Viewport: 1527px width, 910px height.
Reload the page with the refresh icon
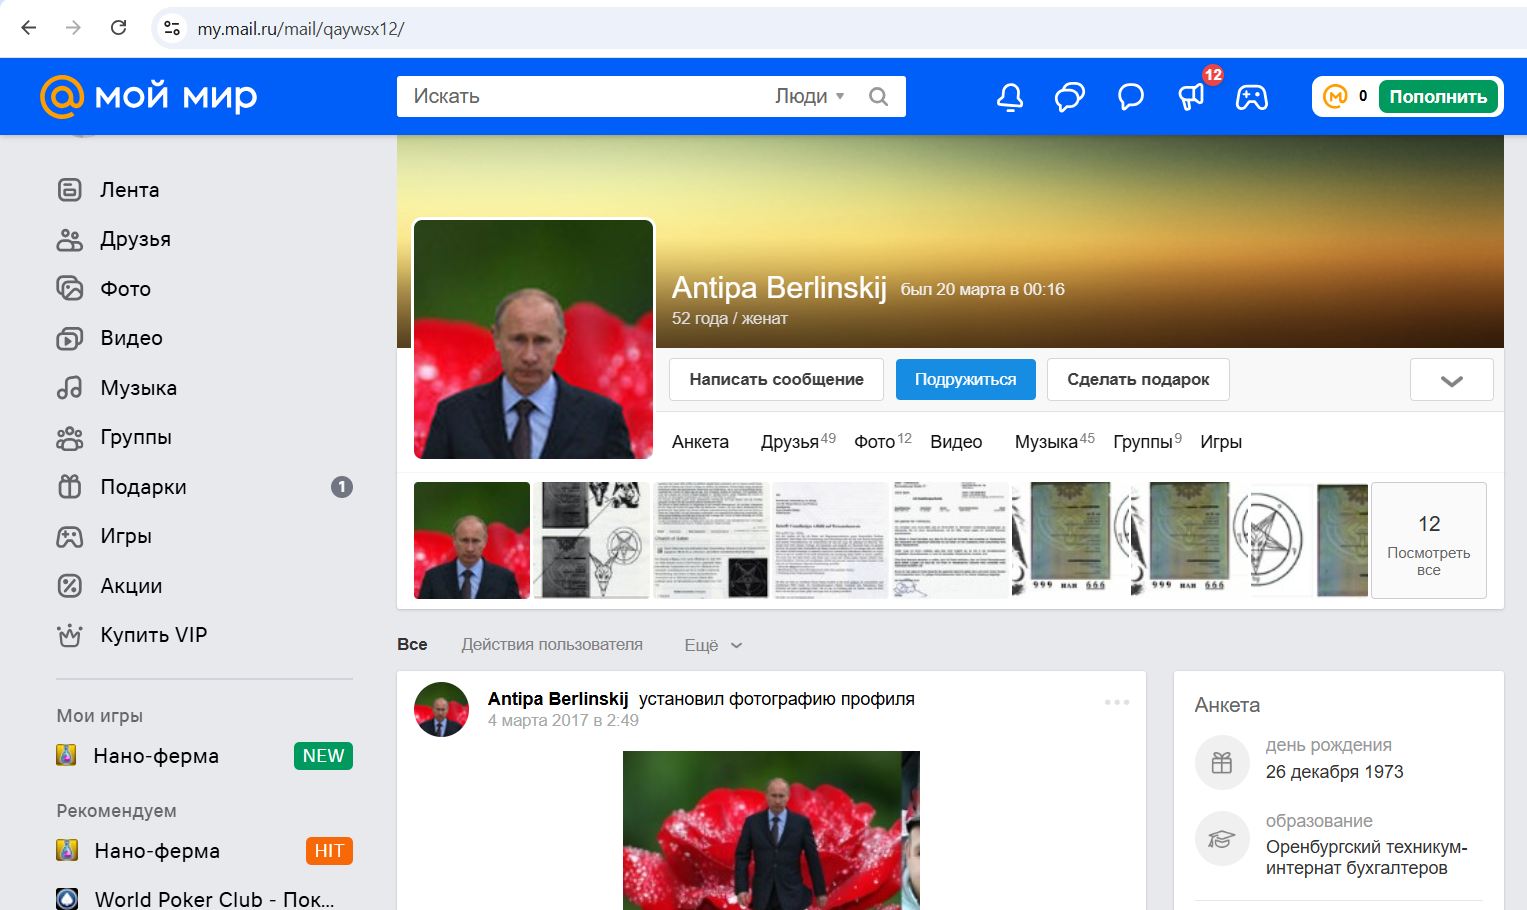coord(118,28)
